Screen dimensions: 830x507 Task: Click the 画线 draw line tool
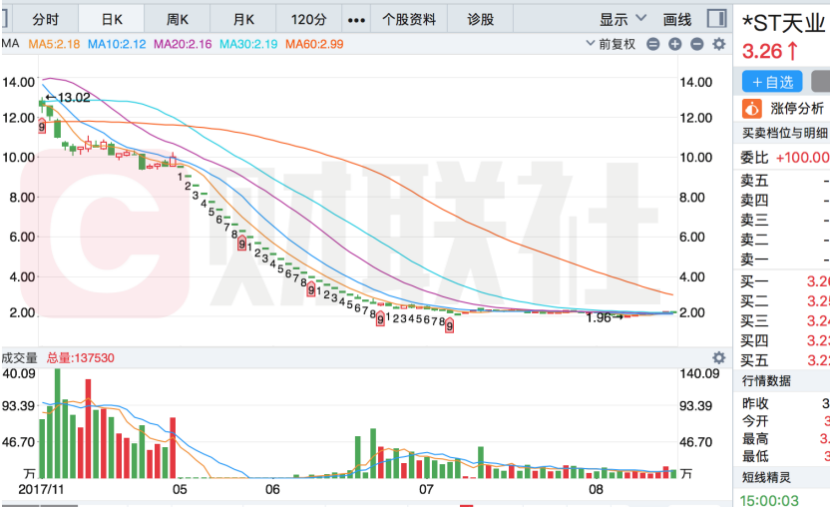(x=677, y=19)
